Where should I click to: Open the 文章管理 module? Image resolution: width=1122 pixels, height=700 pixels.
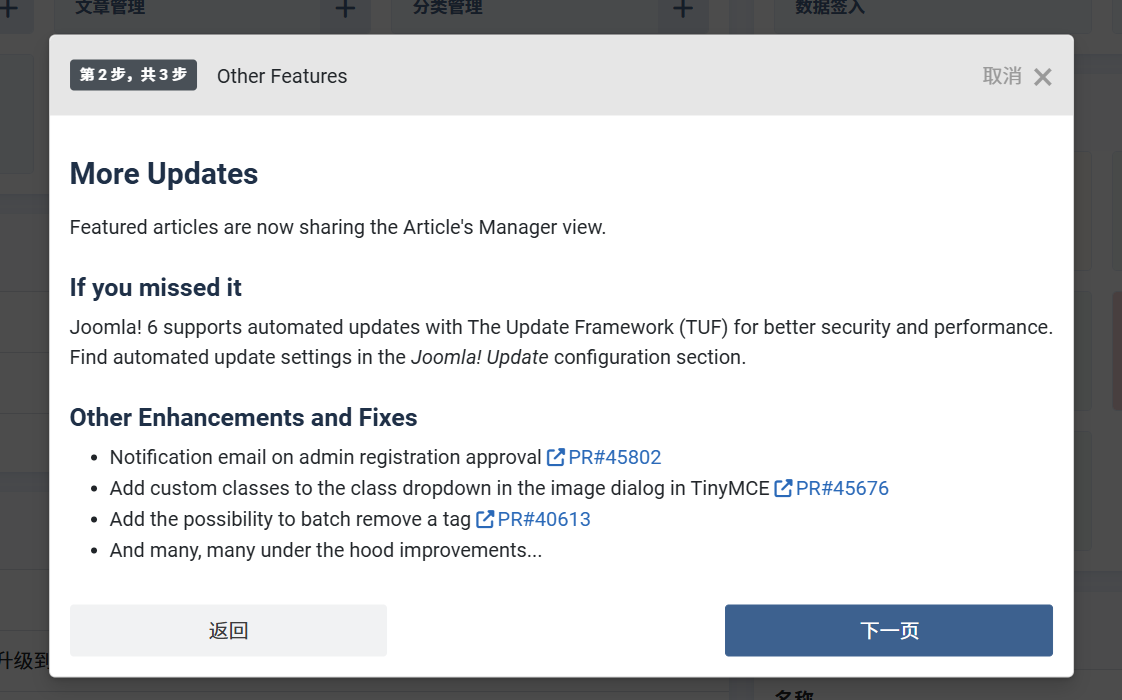tap(110, 8)
